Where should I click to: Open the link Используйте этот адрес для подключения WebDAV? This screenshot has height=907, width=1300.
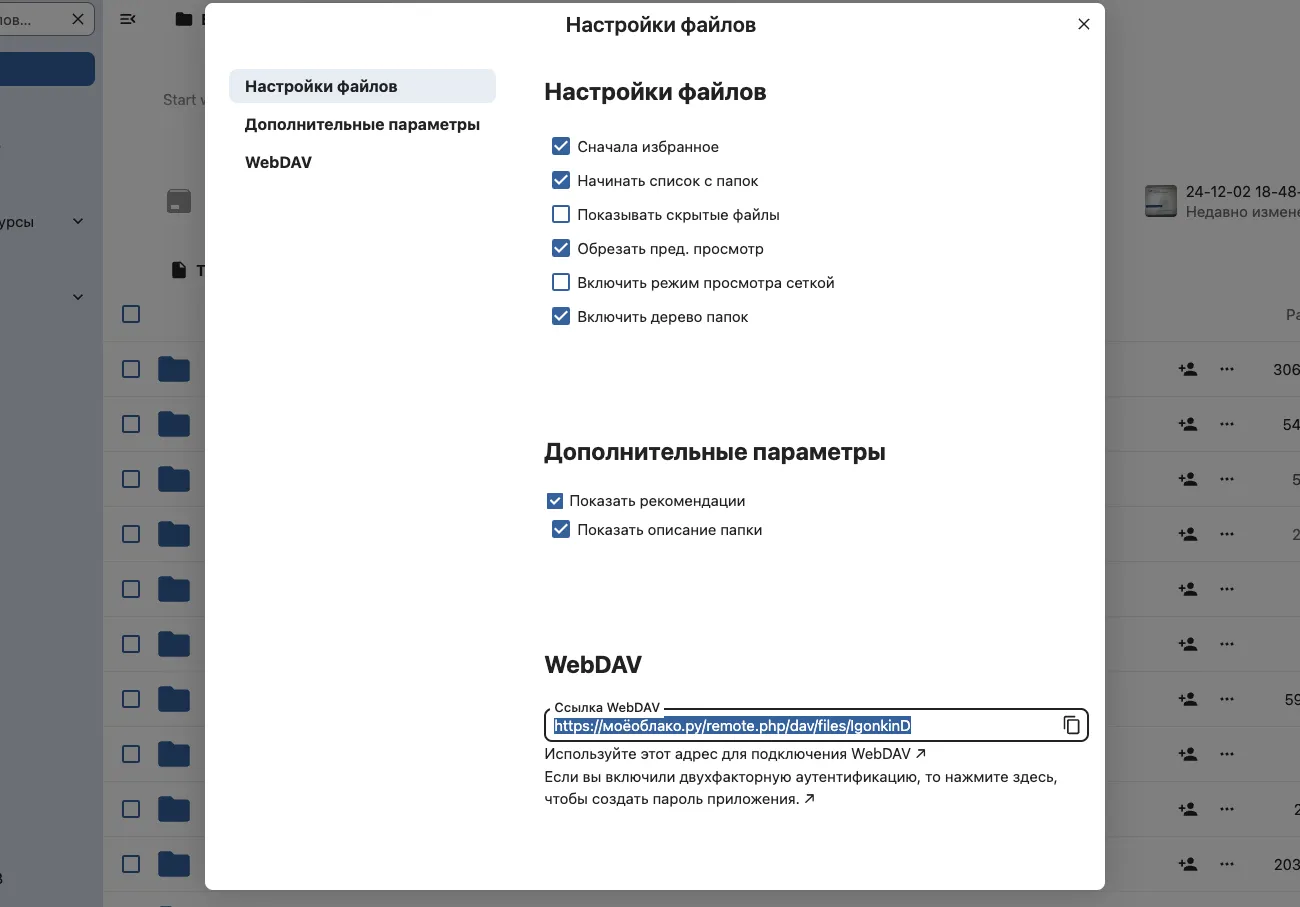pyautogui.click(x=735, y=754)
